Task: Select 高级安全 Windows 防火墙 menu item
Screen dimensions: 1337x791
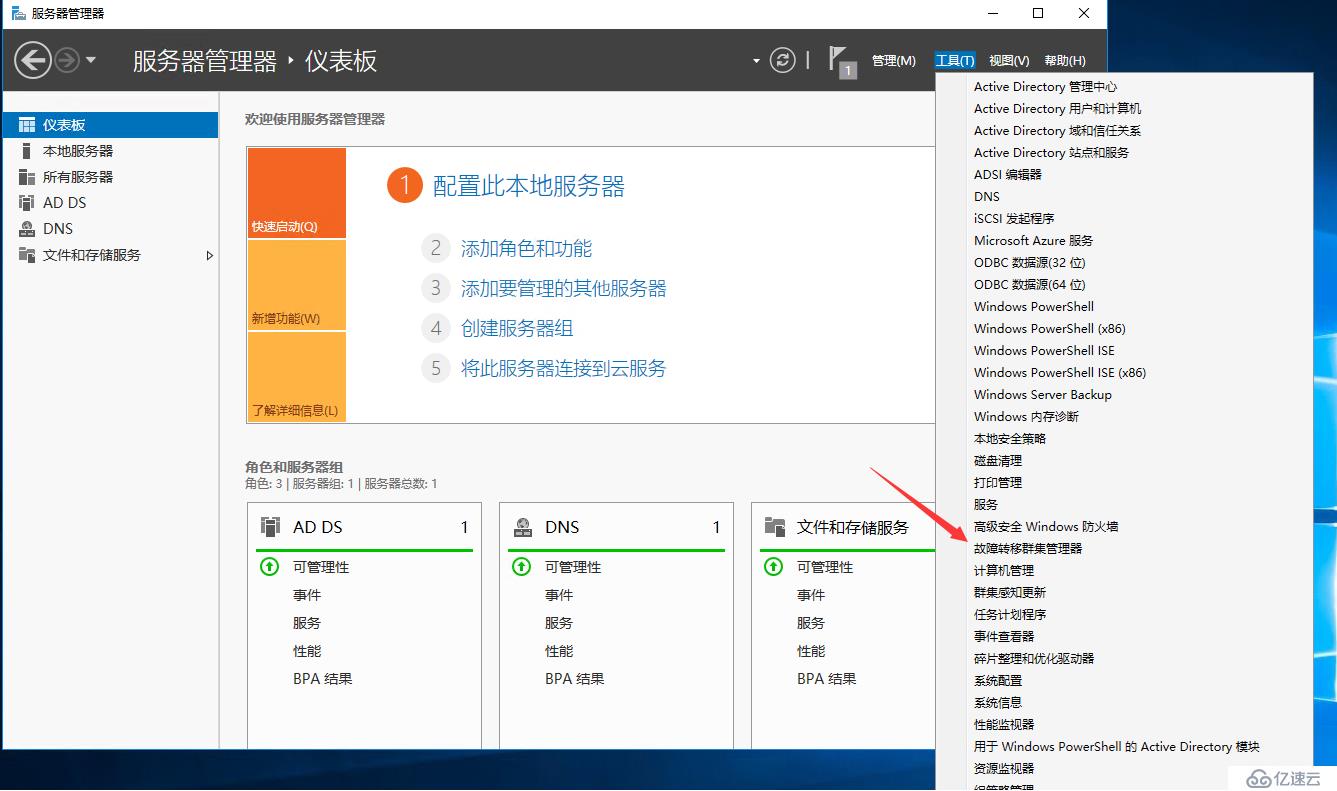Action: coord(1046,527)
